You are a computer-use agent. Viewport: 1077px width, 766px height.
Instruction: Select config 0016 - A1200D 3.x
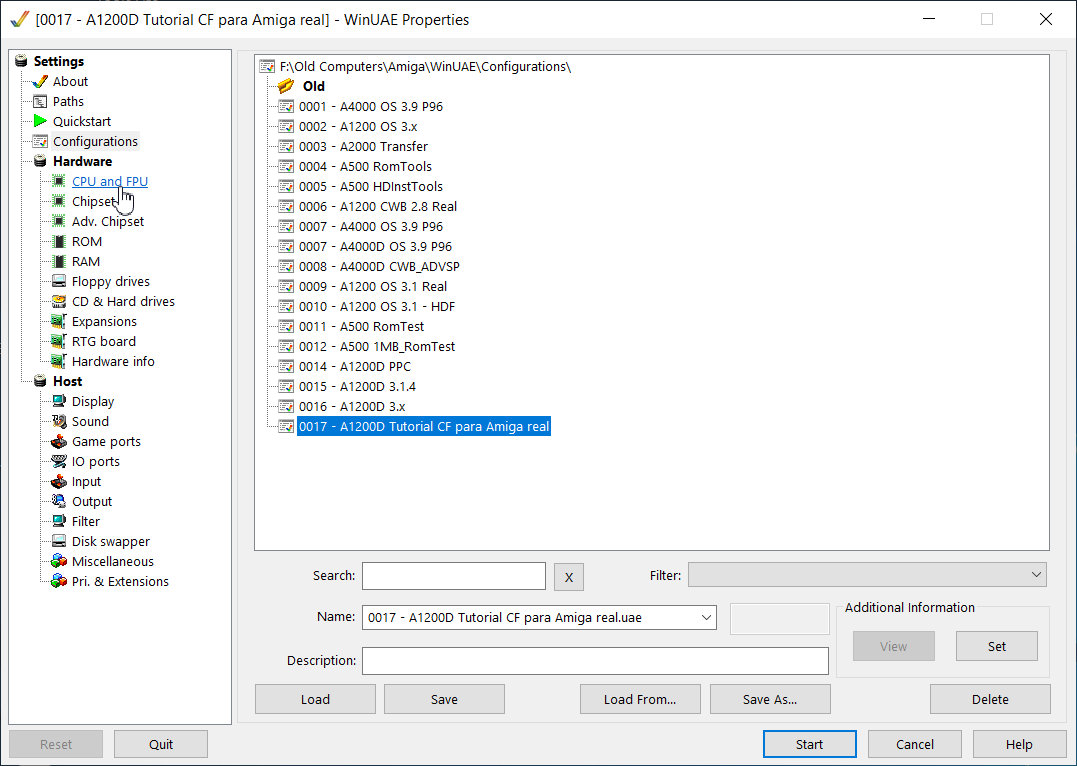[352, 406]
